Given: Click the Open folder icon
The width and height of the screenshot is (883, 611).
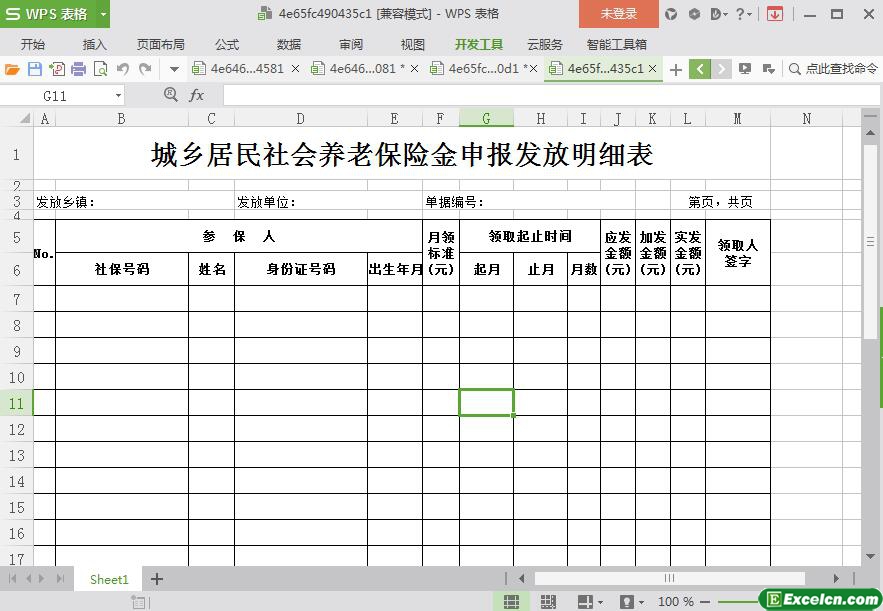Looking at the screenshot, I should tap(12, 69).
